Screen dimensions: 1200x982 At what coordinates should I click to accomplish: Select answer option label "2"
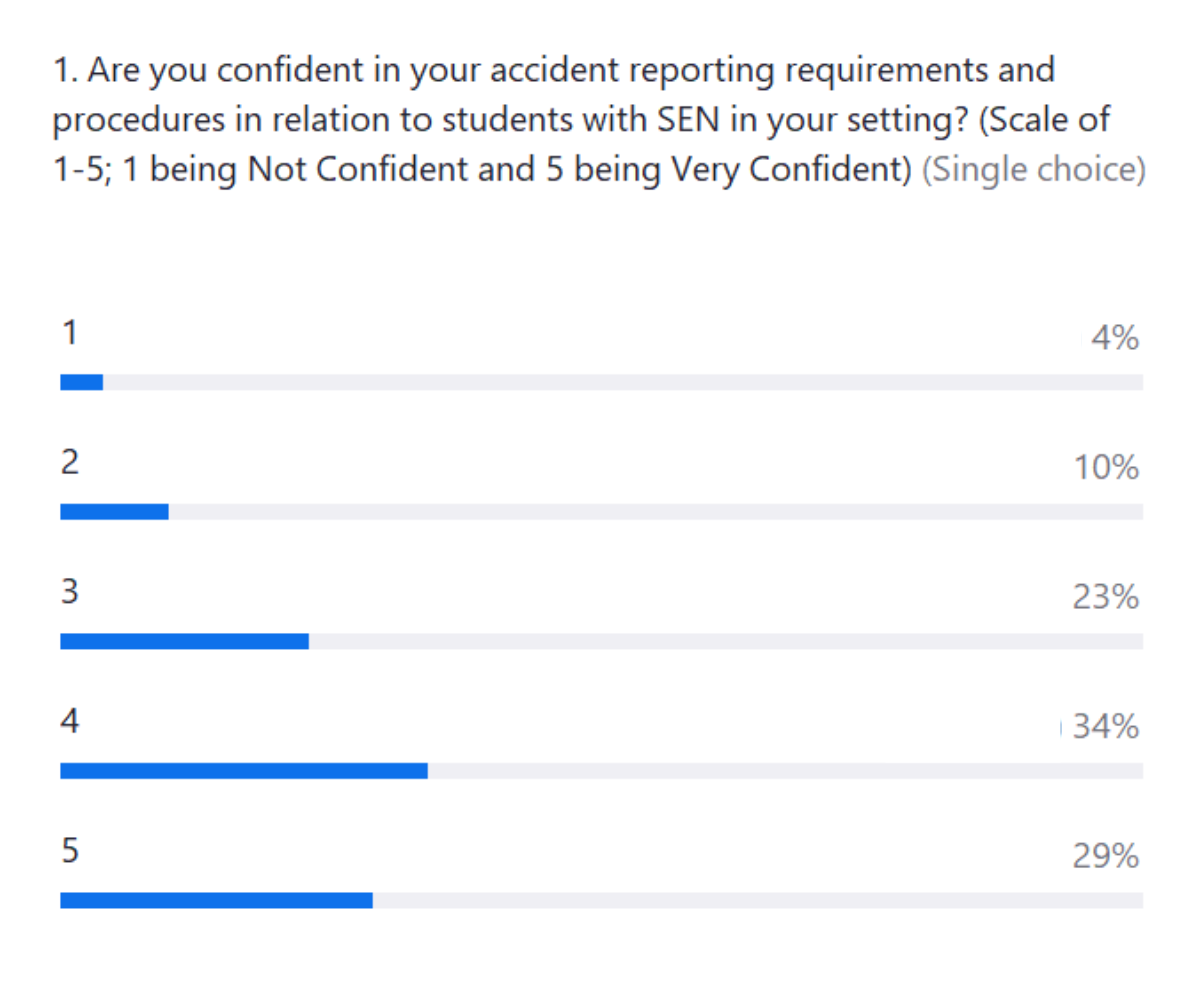pyautogui.click(x=69, y=463)
